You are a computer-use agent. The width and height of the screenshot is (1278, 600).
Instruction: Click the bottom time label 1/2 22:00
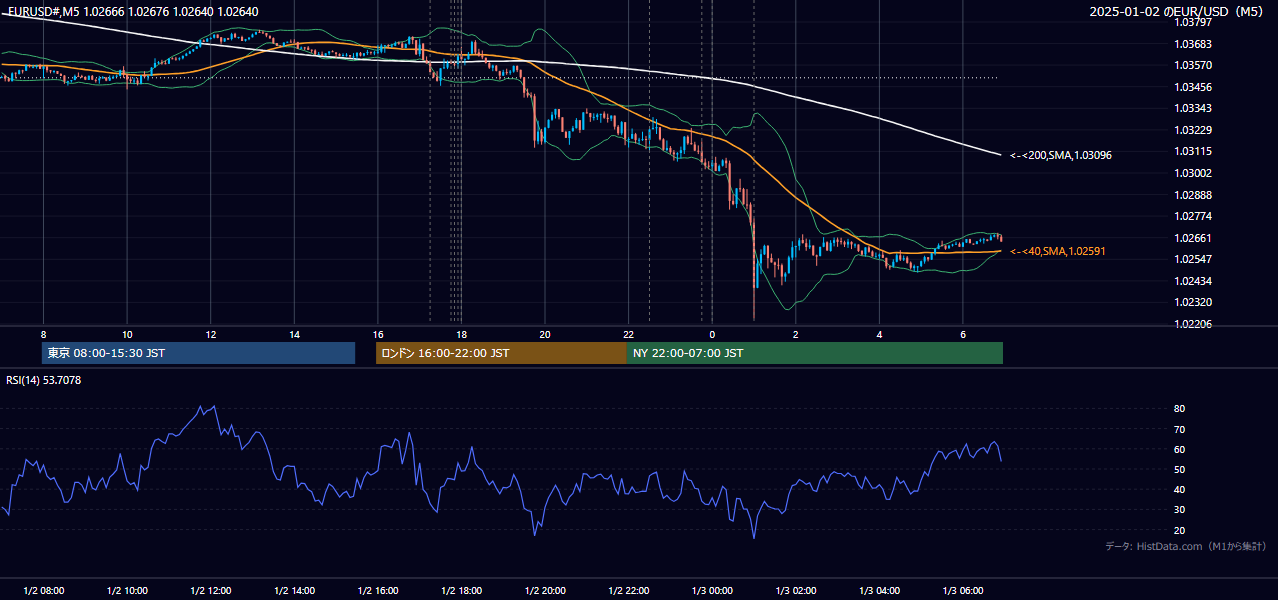629,591
